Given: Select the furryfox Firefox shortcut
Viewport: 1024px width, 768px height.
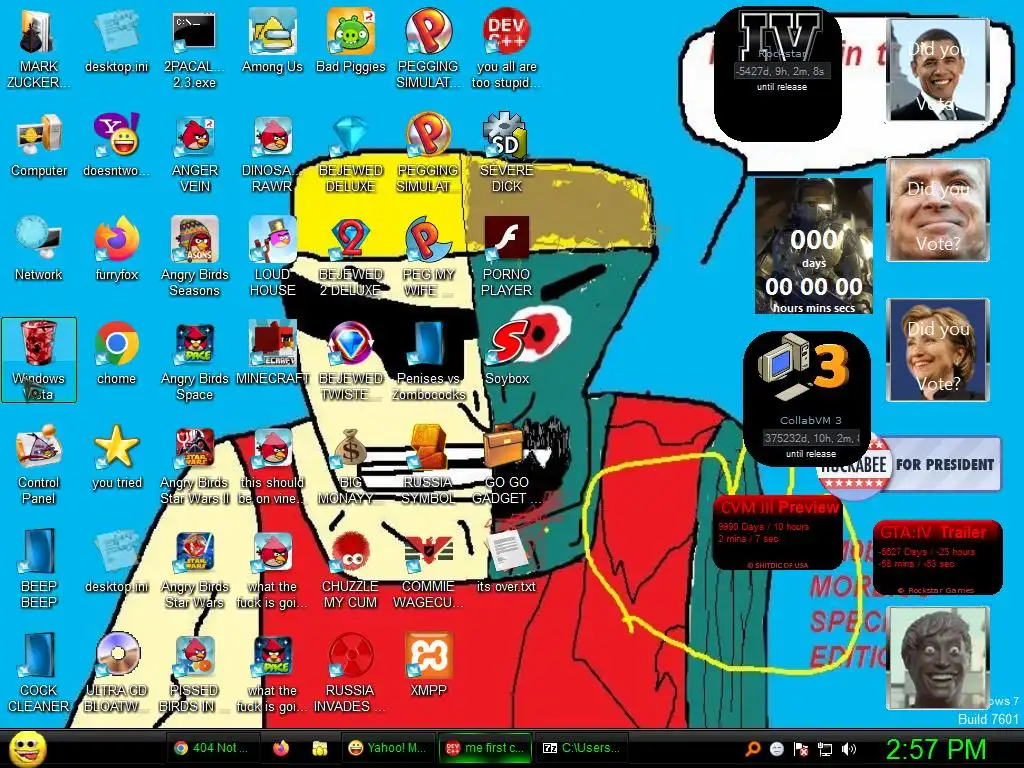Looking at the screenshot, I should pyautogui.click(x=117, y=249).
